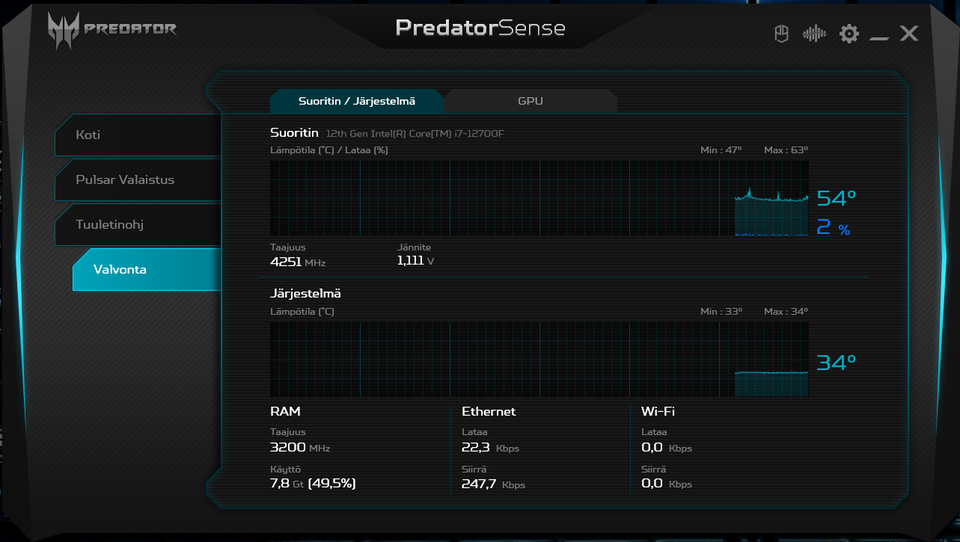Click the Suoritin temperature graph

tap(539, 198)
